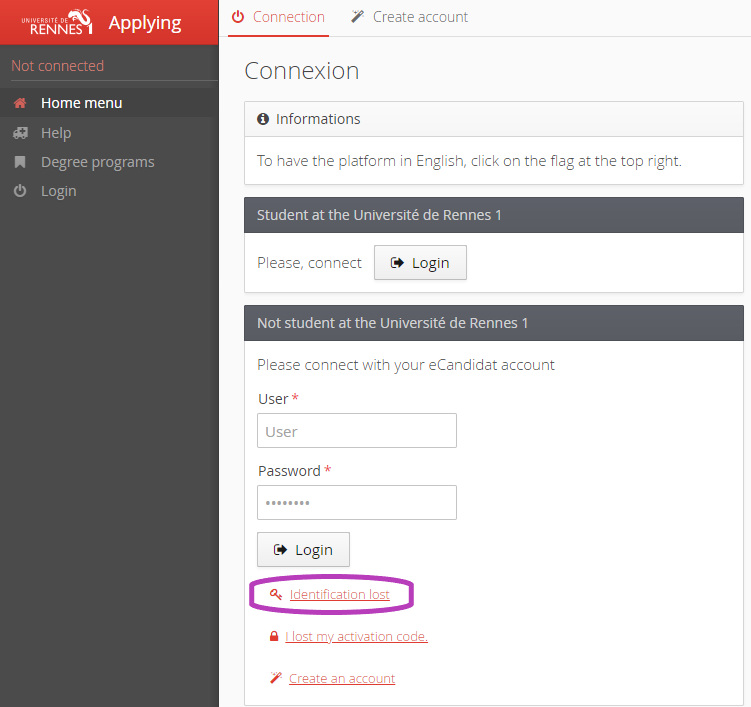Open Degree programs from the sidebar

(97, 162)
